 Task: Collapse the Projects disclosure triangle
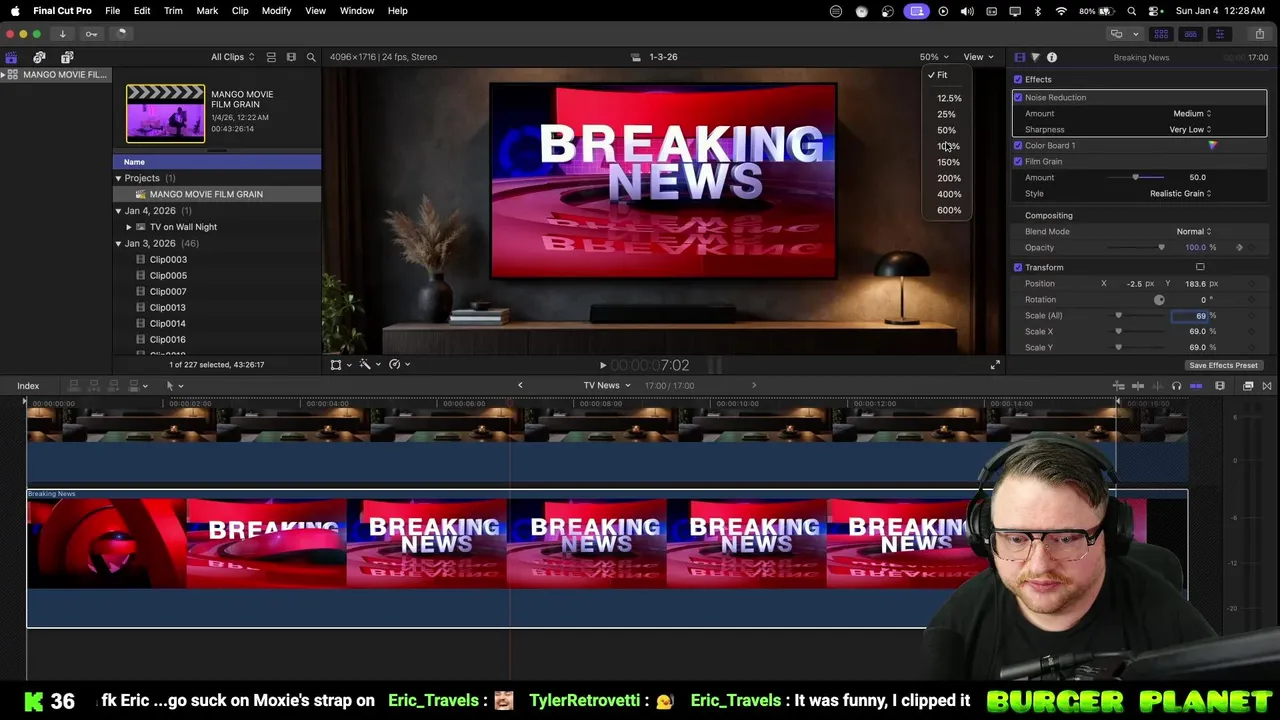click(x=118, y=178)
